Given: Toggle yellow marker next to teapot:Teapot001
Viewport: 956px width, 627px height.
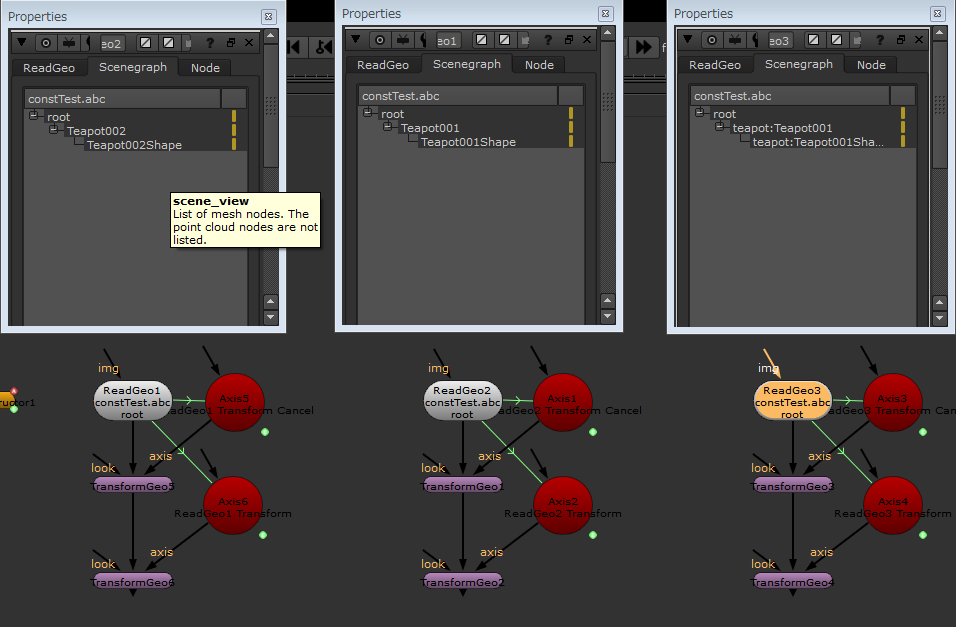Looking at the screenshot, I should pos(901,127).
